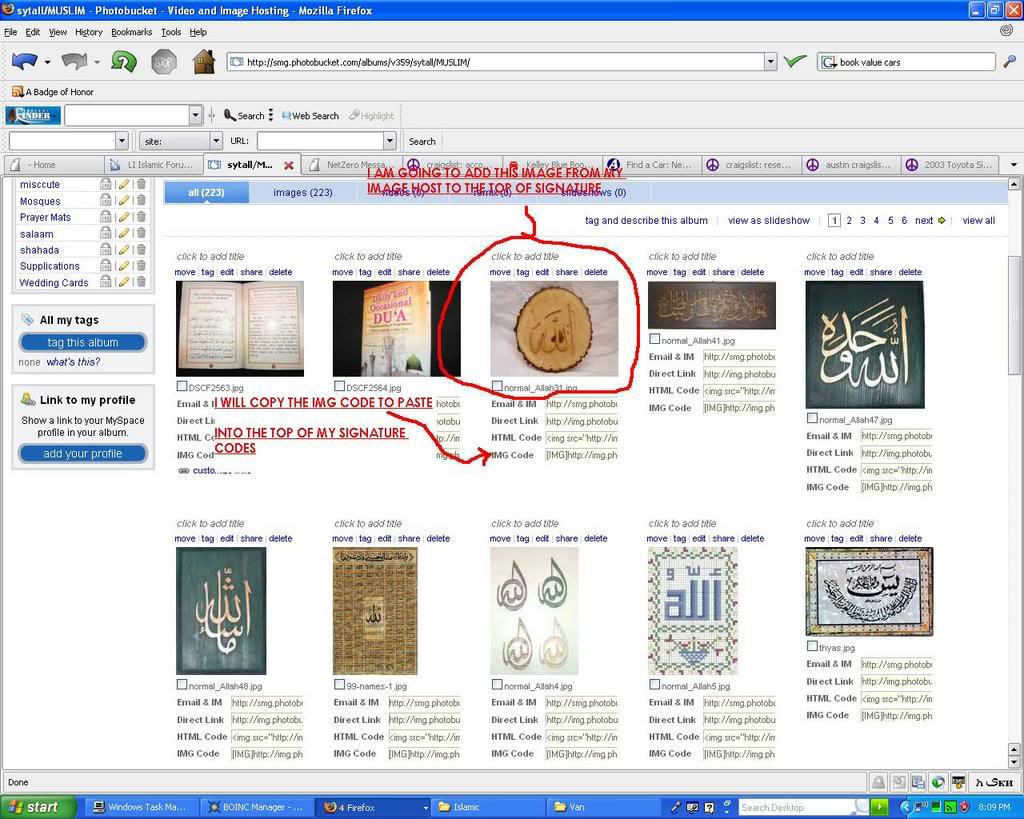Expand the URL field dropdown arrow
Image resolution: width=1024 pixels, height=819 pixels.
point(390,141)
